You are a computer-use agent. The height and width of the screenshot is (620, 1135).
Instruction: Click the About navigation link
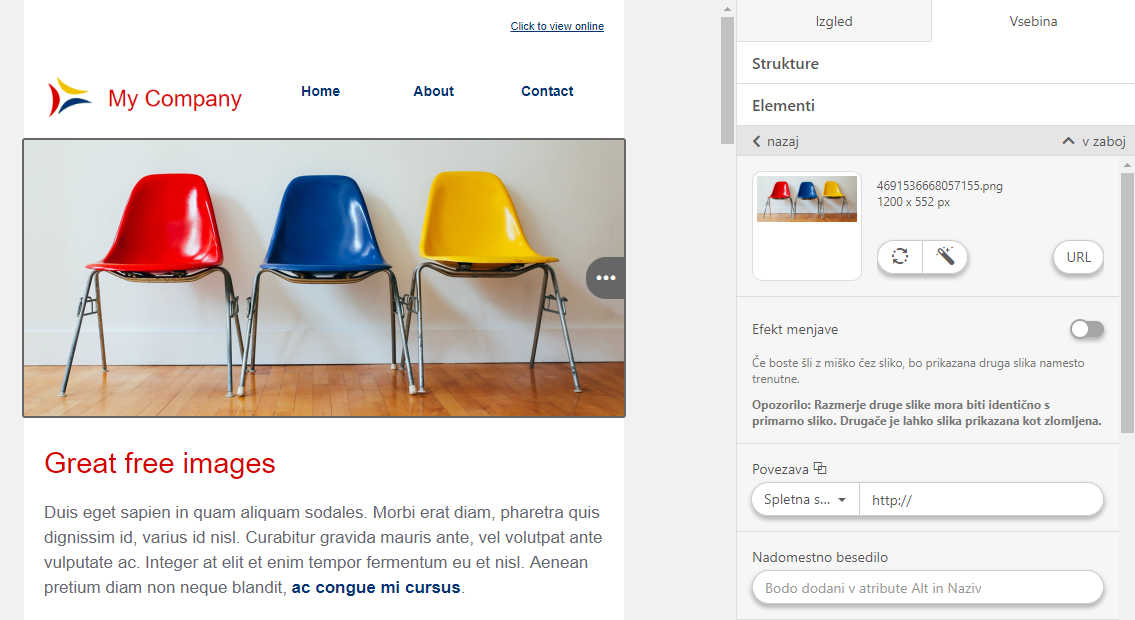click(x=434, y=91)
